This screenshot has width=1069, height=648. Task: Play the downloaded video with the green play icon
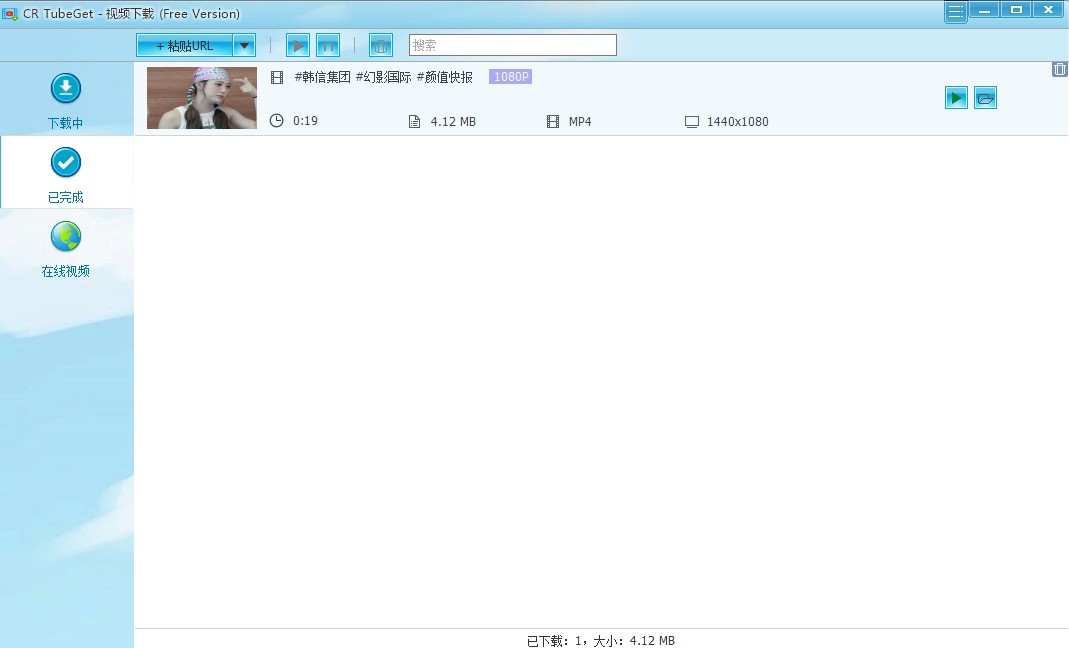[956, 98]
